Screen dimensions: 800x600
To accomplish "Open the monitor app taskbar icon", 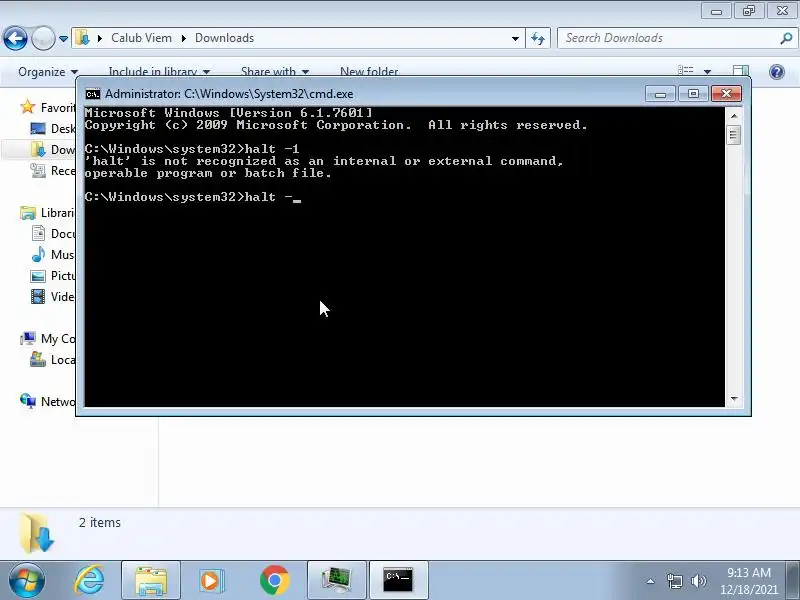I will tap(337, 580).
